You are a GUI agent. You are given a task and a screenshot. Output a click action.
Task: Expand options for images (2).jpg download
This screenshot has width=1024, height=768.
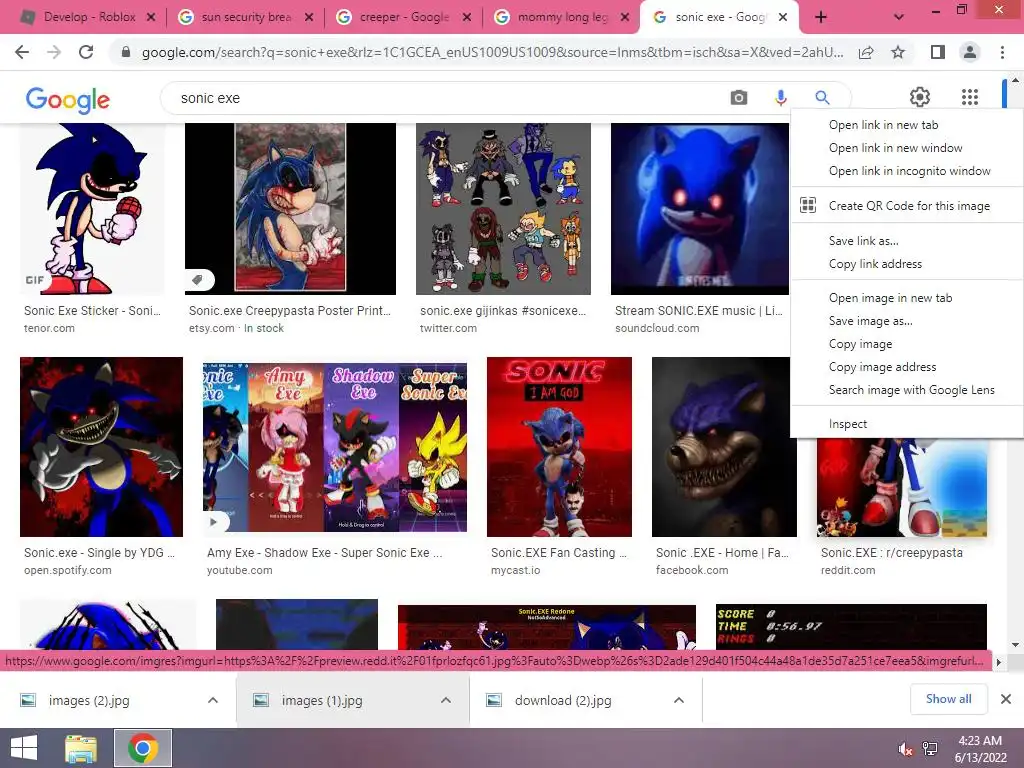point(212,700)
